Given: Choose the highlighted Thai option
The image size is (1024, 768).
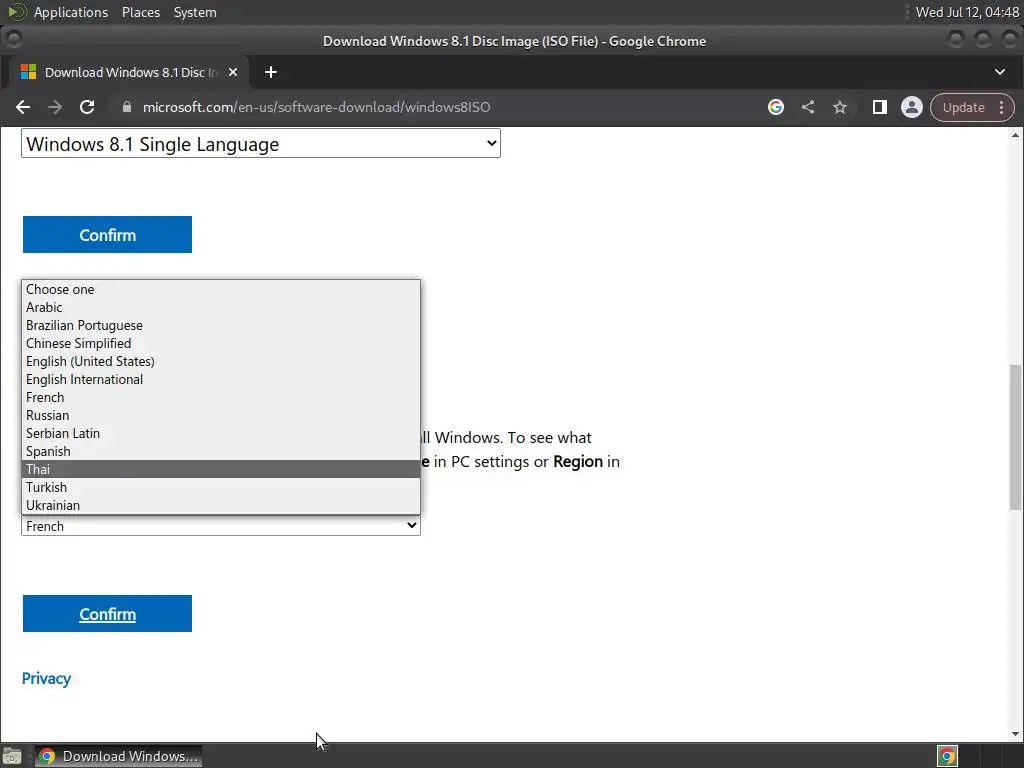Looking at the screenshot, I should tap(221, 470).
